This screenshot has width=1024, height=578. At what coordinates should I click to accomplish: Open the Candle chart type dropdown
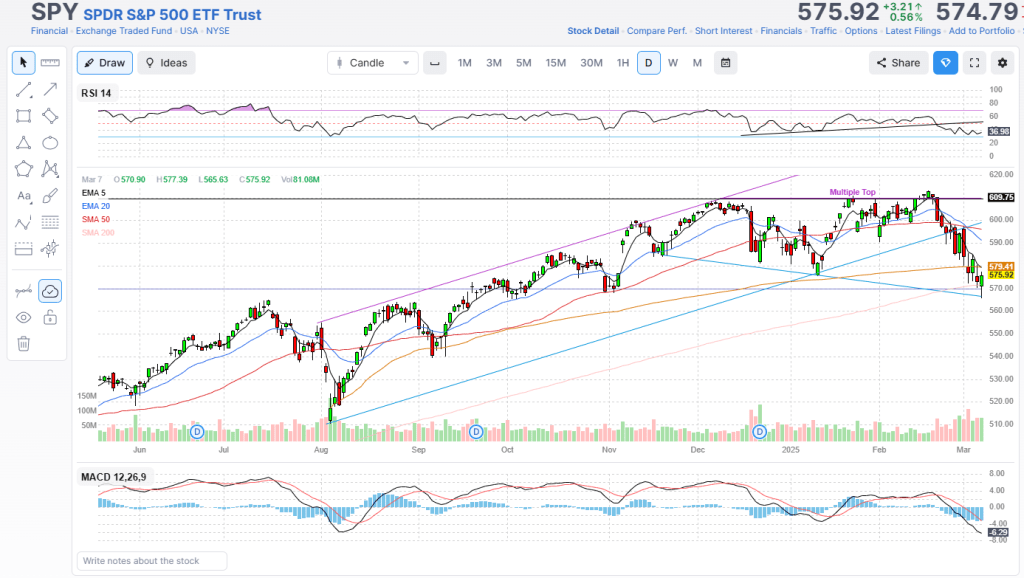(x=372, y=63)
